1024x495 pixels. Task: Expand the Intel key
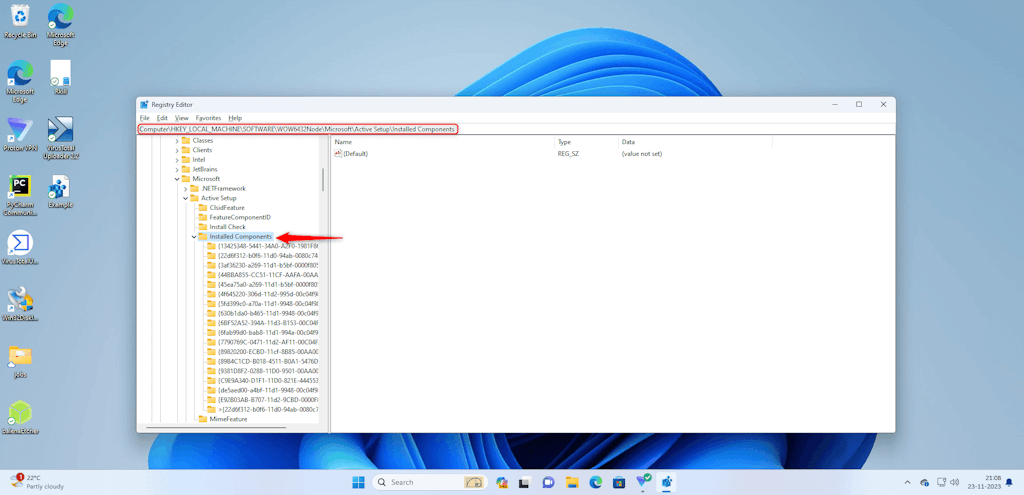click(177, 159)
